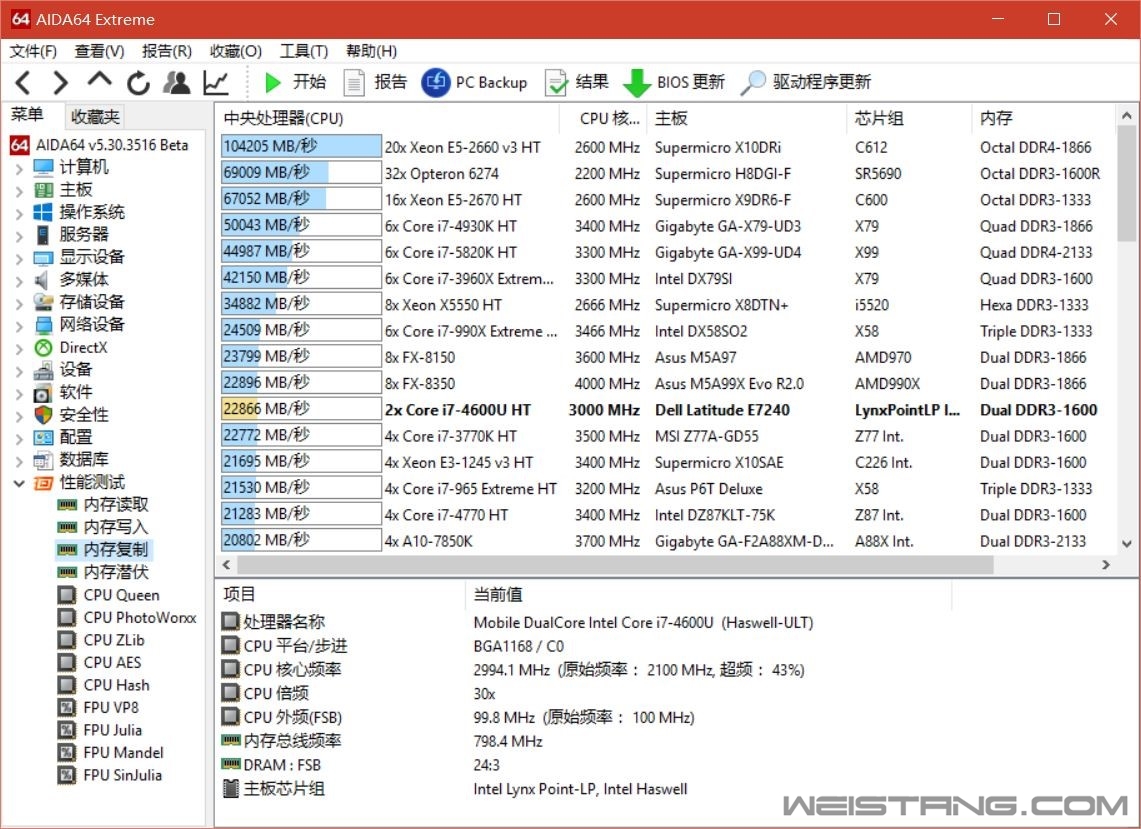Select the 安全性 shield icon

pos(44,415)
